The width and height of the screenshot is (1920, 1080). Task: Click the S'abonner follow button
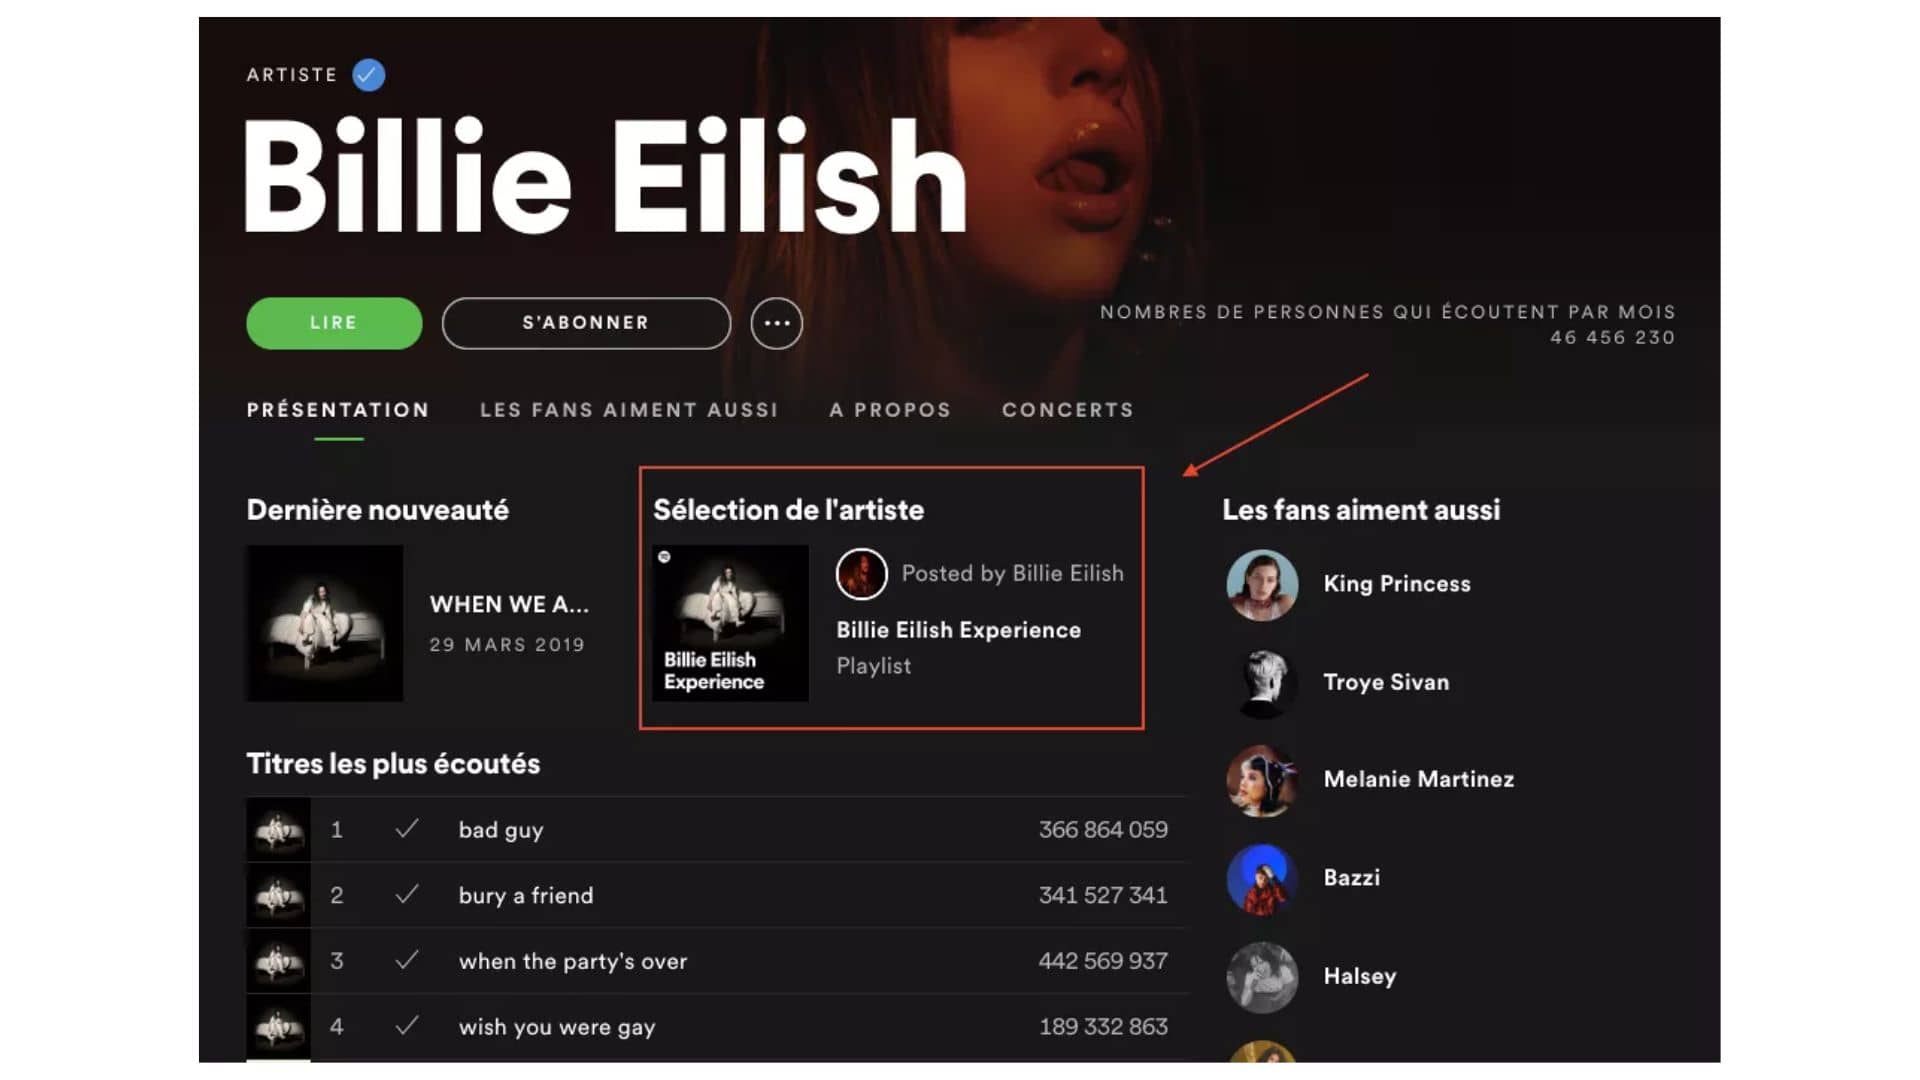586,323
